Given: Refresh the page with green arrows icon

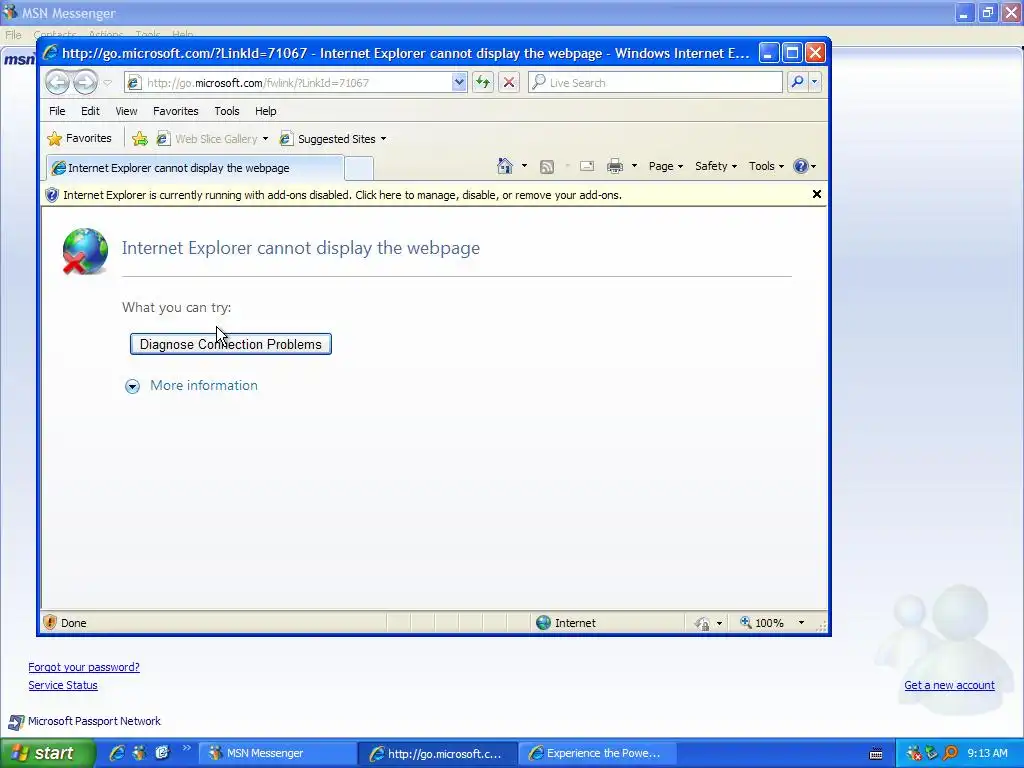Looking at the screenshot, I should point(483,82).
